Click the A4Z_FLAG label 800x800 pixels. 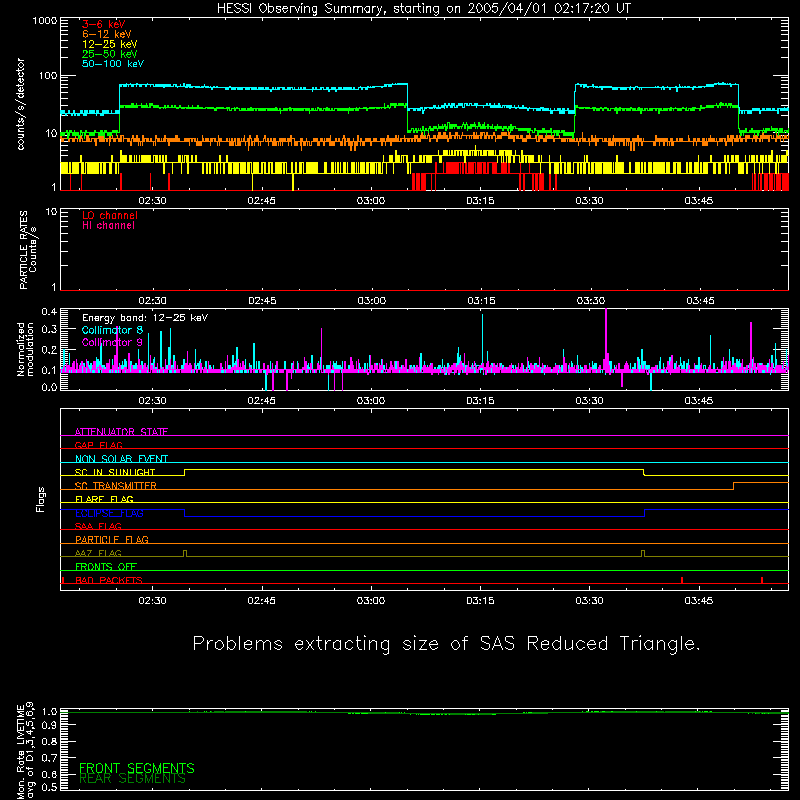(x=98, y=553)
